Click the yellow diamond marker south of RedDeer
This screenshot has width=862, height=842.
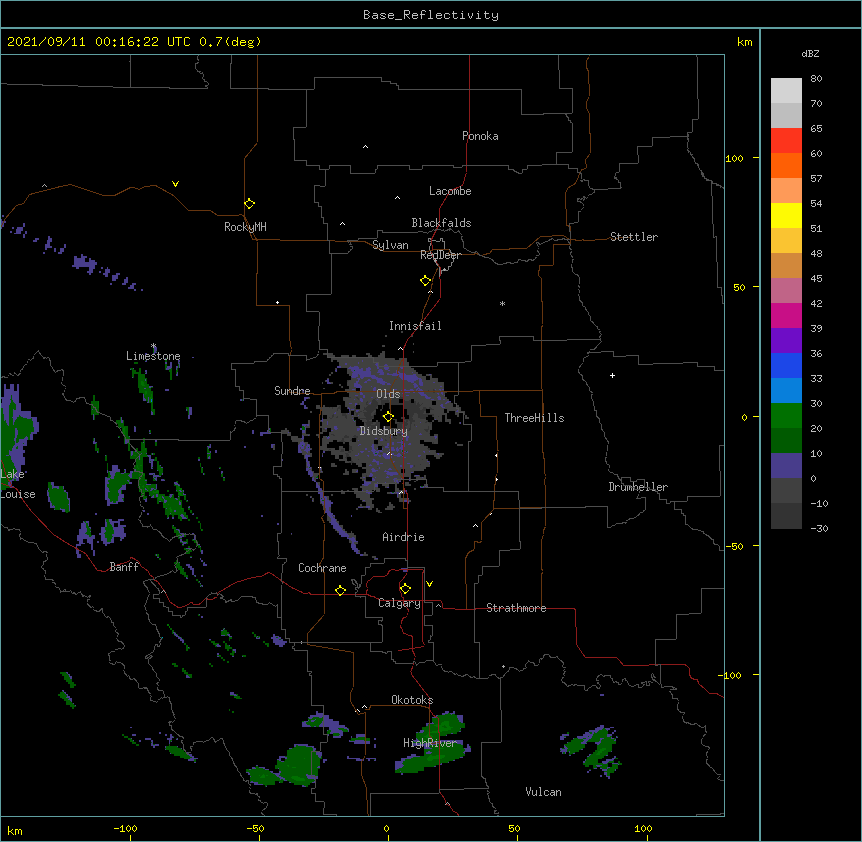coord(426,281)
